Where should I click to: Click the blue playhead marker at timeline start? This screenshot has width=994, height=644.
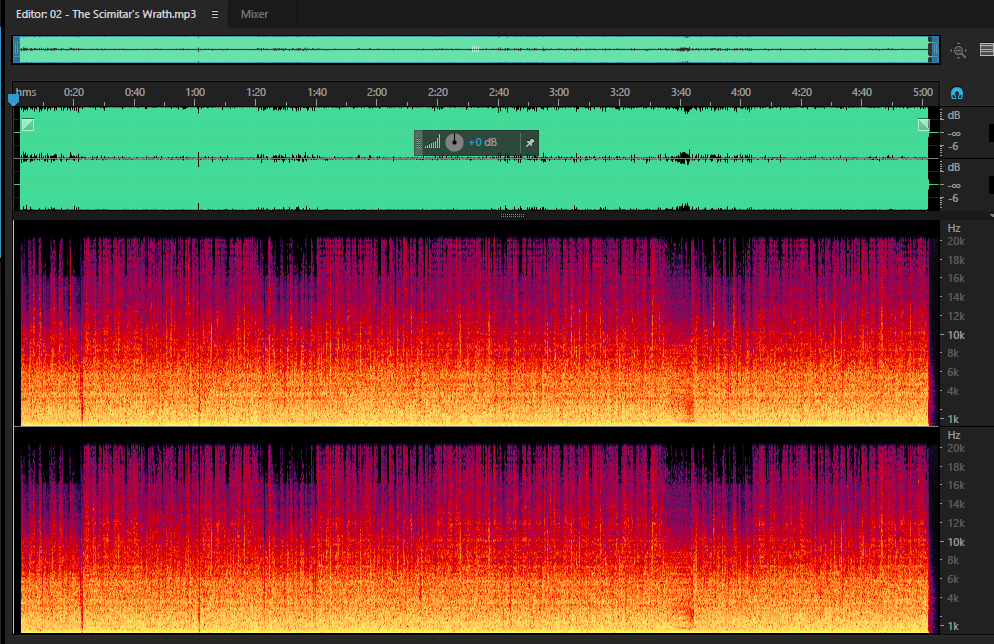point(13,100)
